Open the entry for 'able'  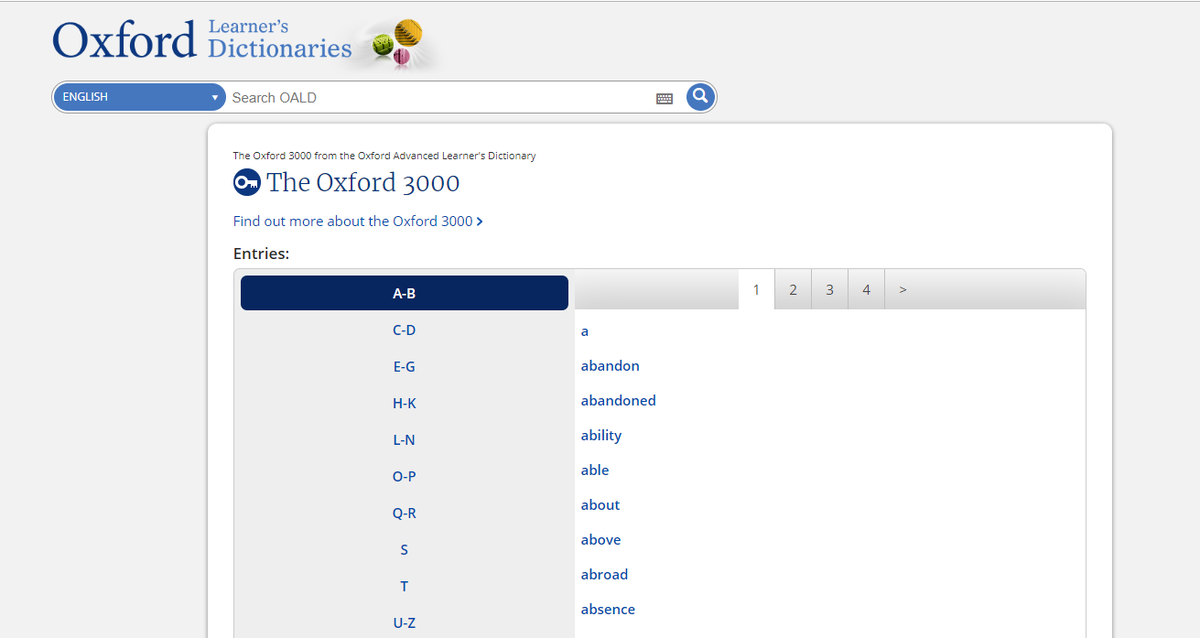595,470
